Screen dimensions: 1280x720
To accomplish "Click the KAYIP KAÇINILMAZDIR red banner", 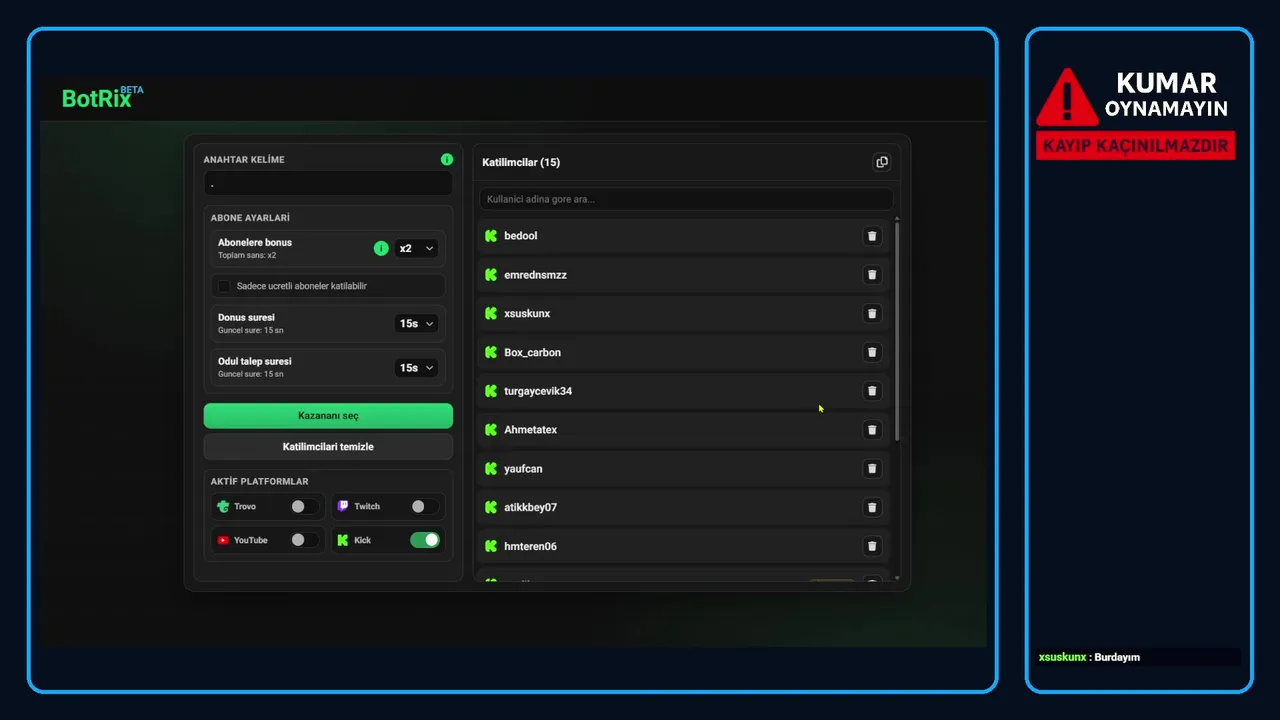I will coord(1135,146).
